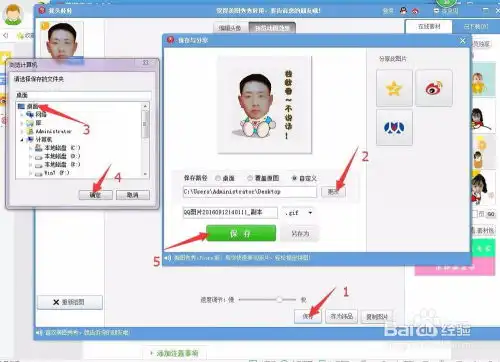Screen dimensions: 500x362
Task: Click 保存 at the main window bottom
Action: (308, 316)
